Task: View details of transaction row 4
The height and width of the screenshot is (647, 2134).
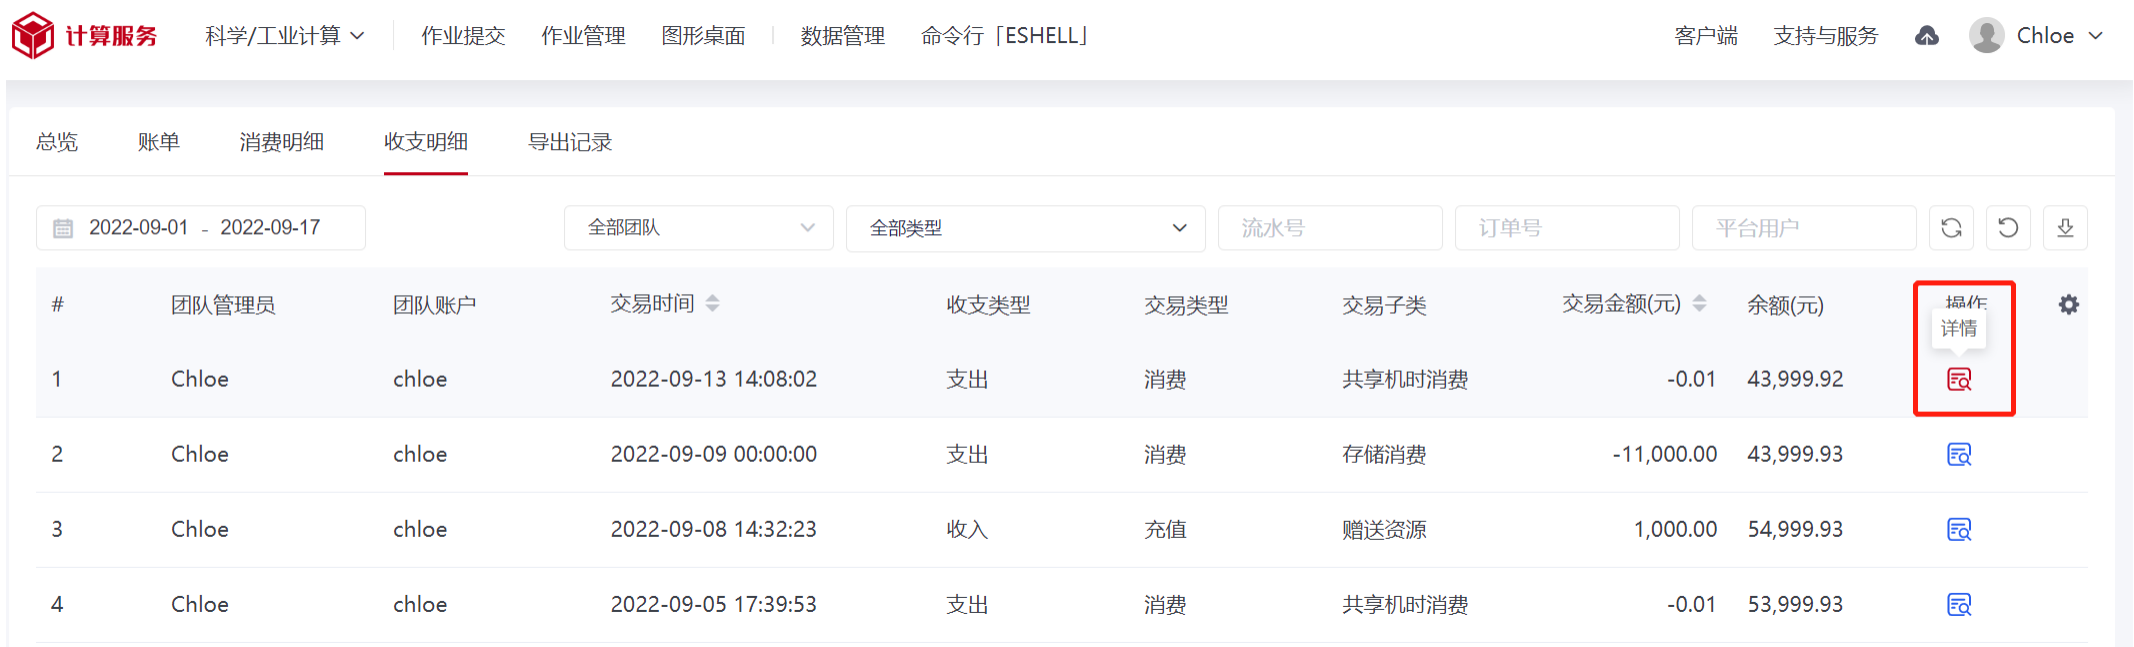Action: [x=1959, y=605]
